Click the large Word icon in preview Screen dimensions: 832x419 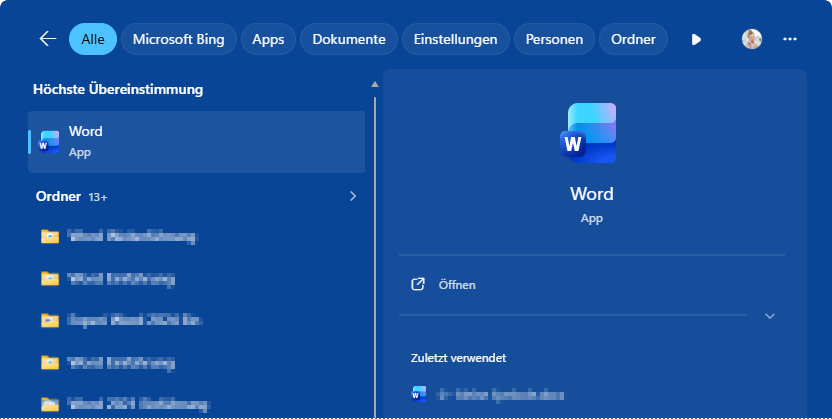click(x=588, y=133)
